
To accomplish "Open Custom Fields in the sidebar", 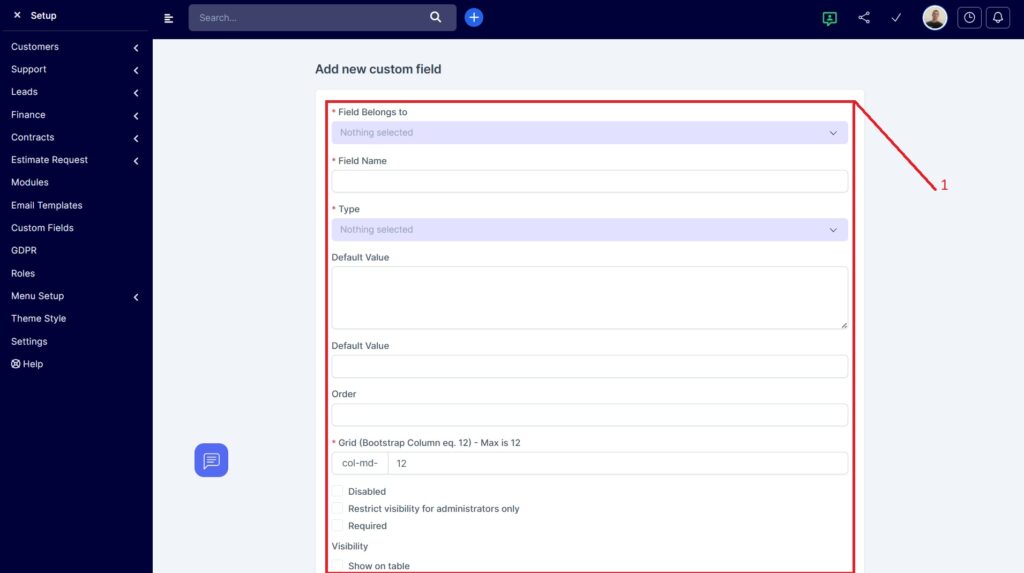I will click(x=42, y=228).
